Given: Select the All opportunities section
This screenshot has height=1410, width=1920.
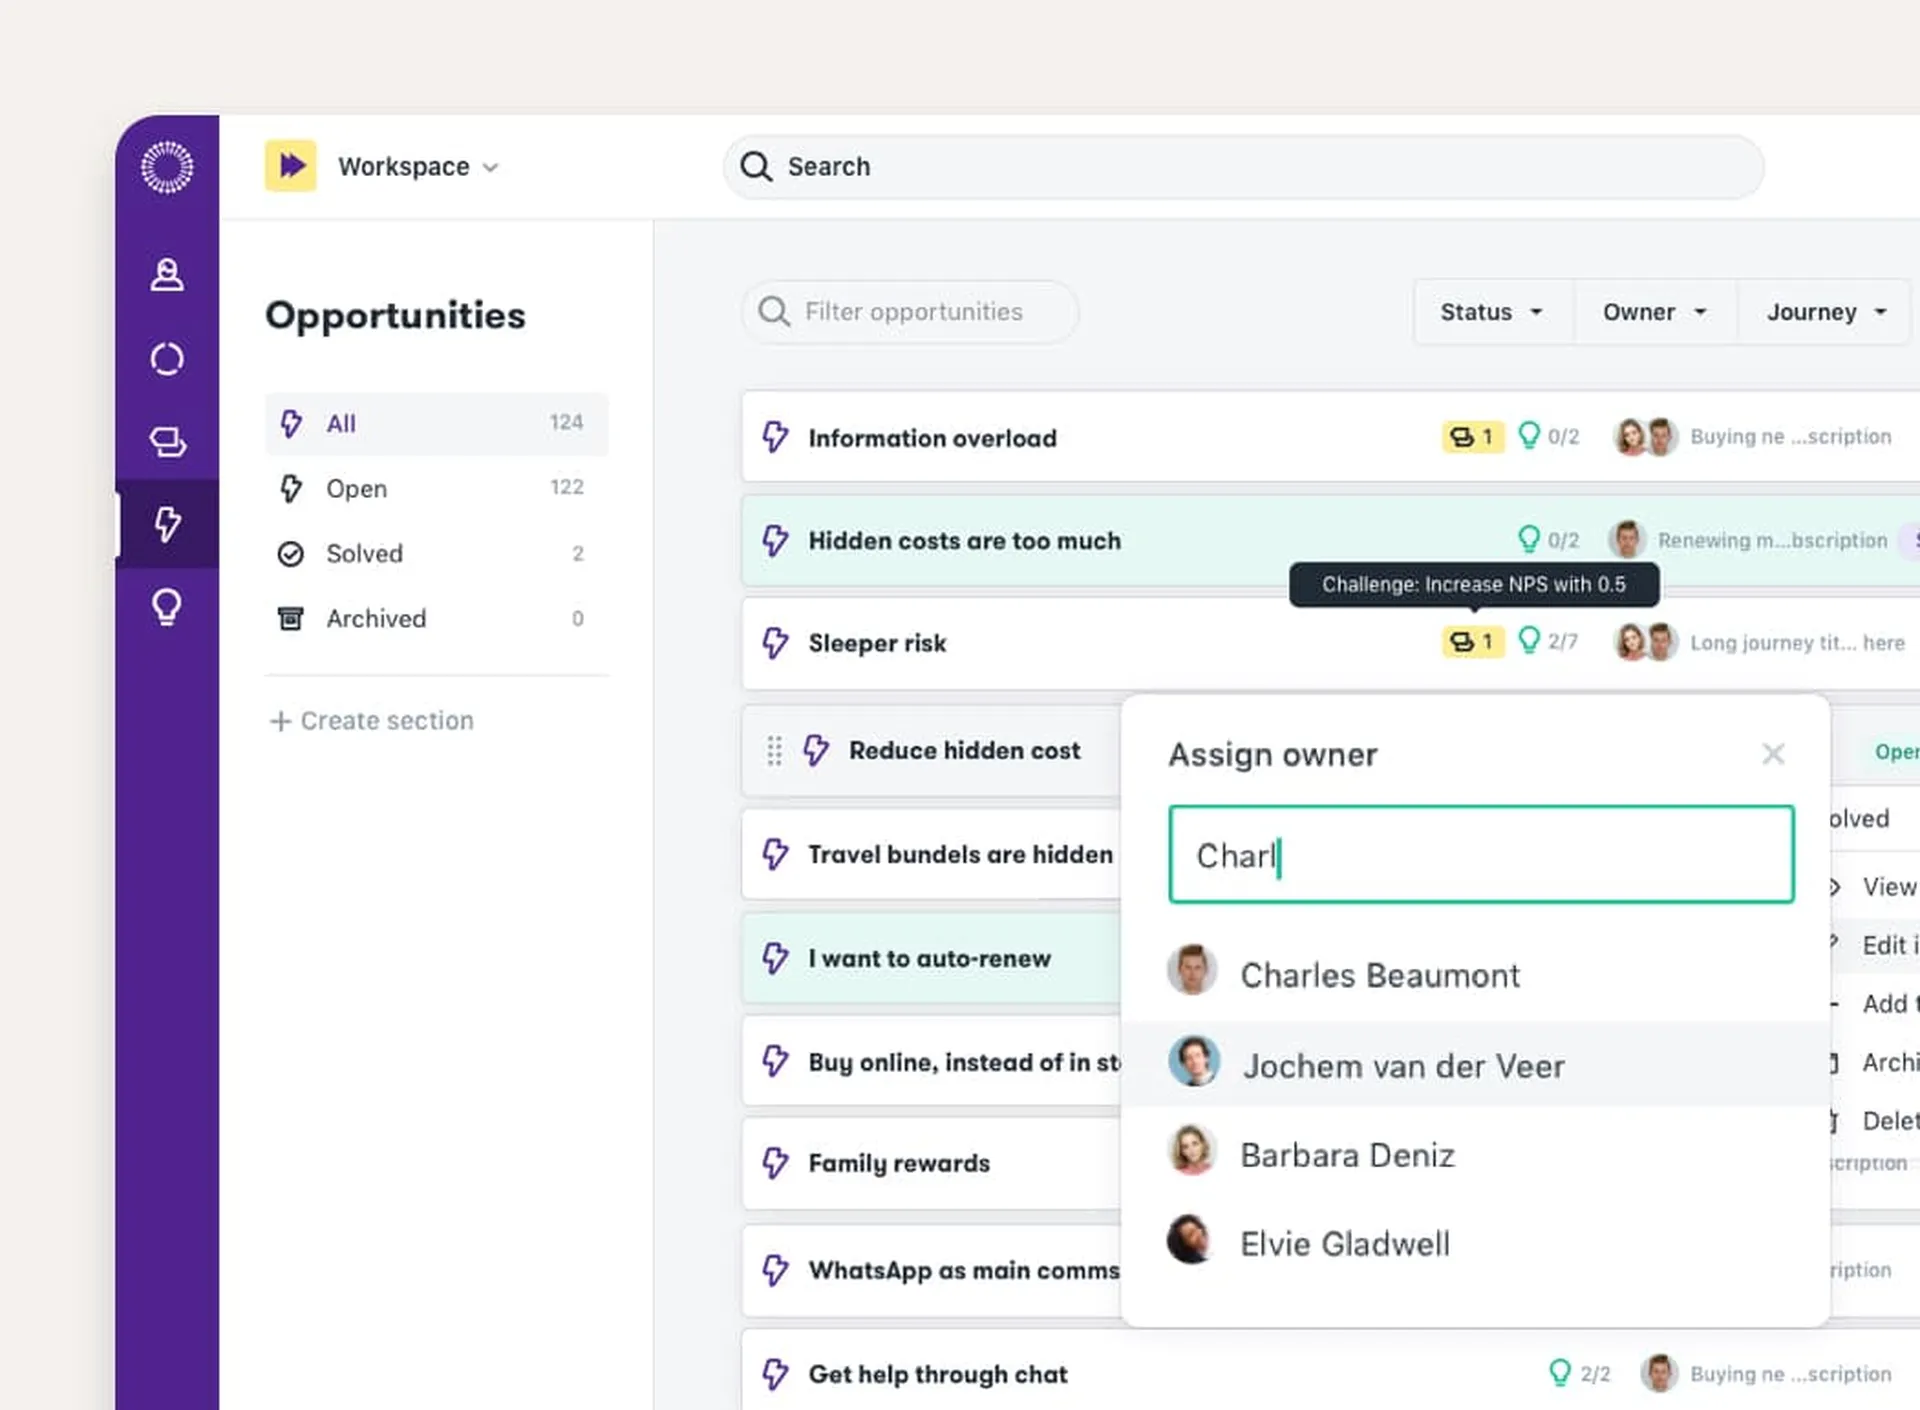Looking at the screenshot, I should pos(436,423).
